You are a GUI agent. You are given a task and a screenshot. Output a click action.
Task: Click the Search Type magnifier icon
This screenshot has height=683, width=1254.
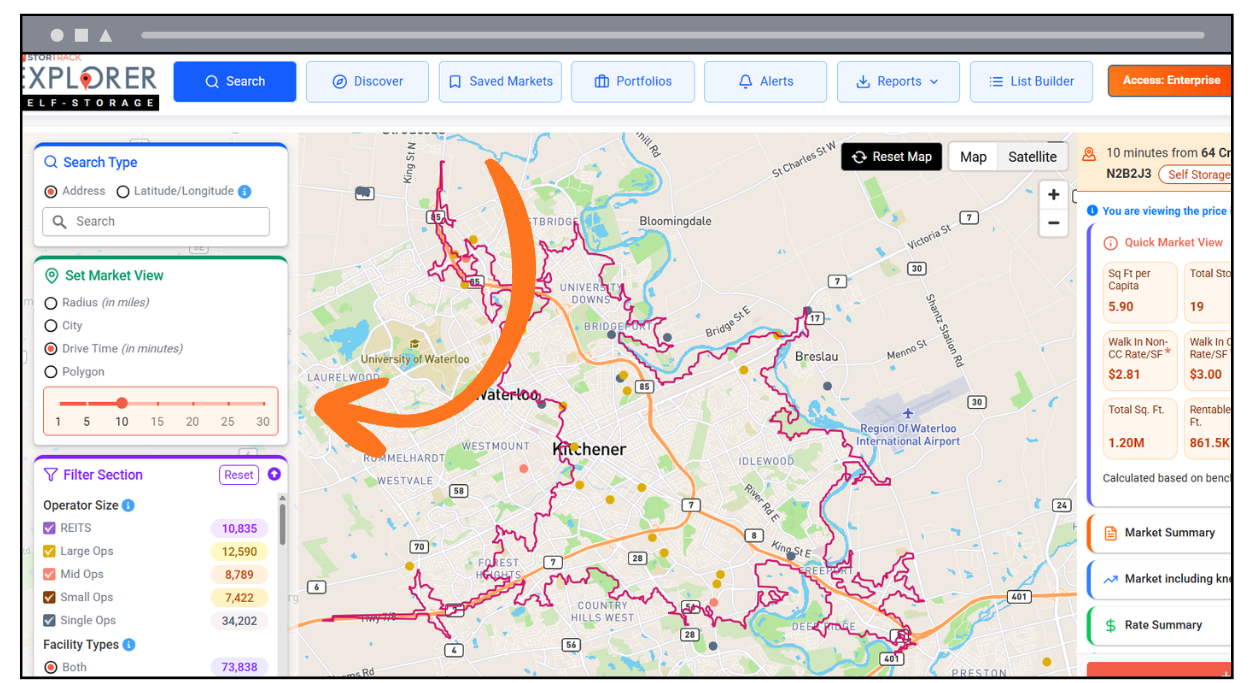(51, 162)
